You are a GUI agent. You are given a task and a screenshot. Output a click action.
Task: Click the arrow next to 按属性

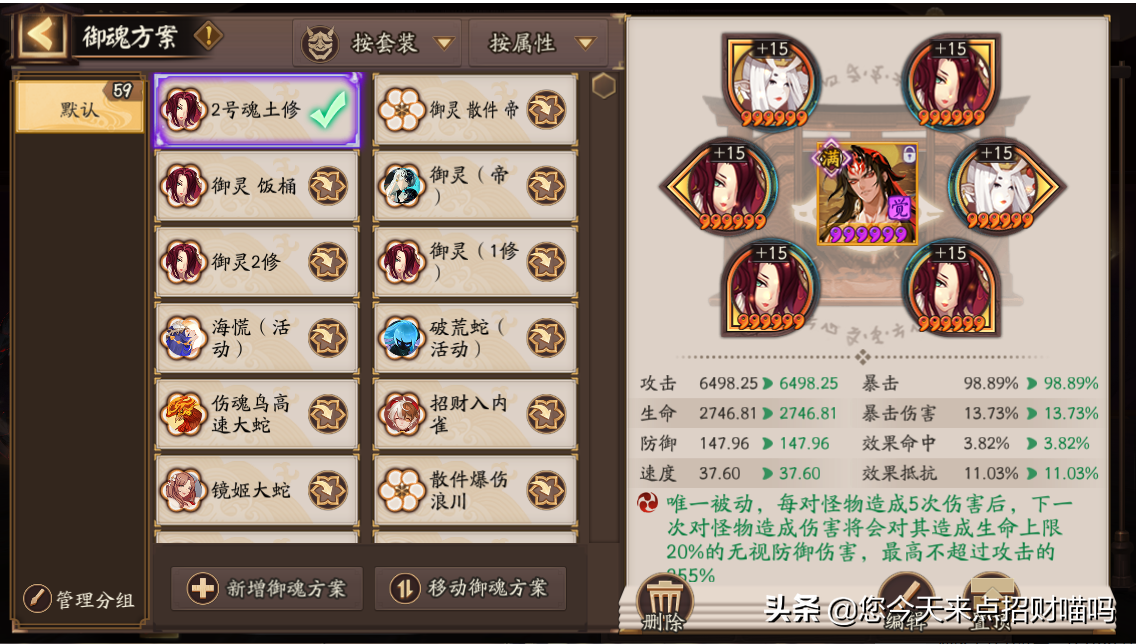tap(585, 44)
